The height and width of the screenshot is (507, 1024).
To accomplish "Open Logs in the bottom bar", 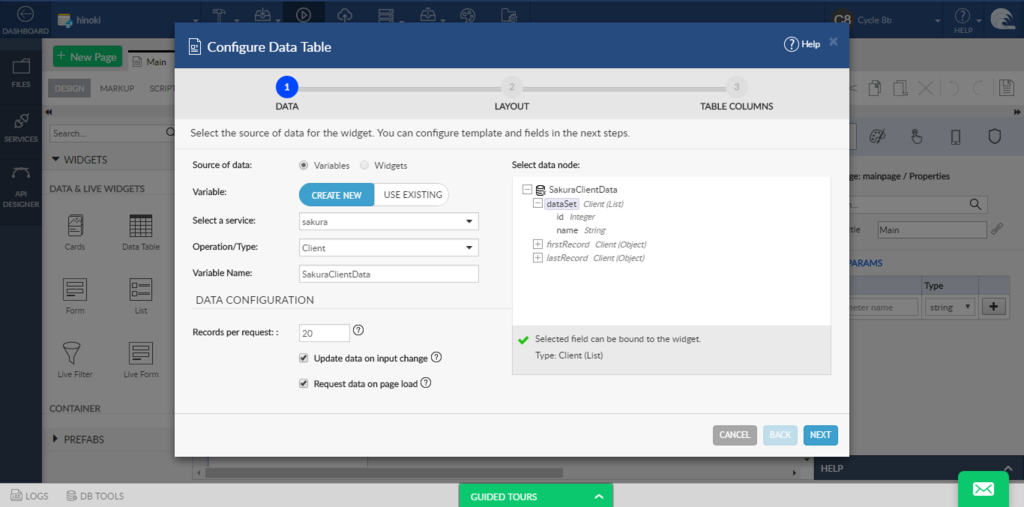I will click(x=29, y=496).
